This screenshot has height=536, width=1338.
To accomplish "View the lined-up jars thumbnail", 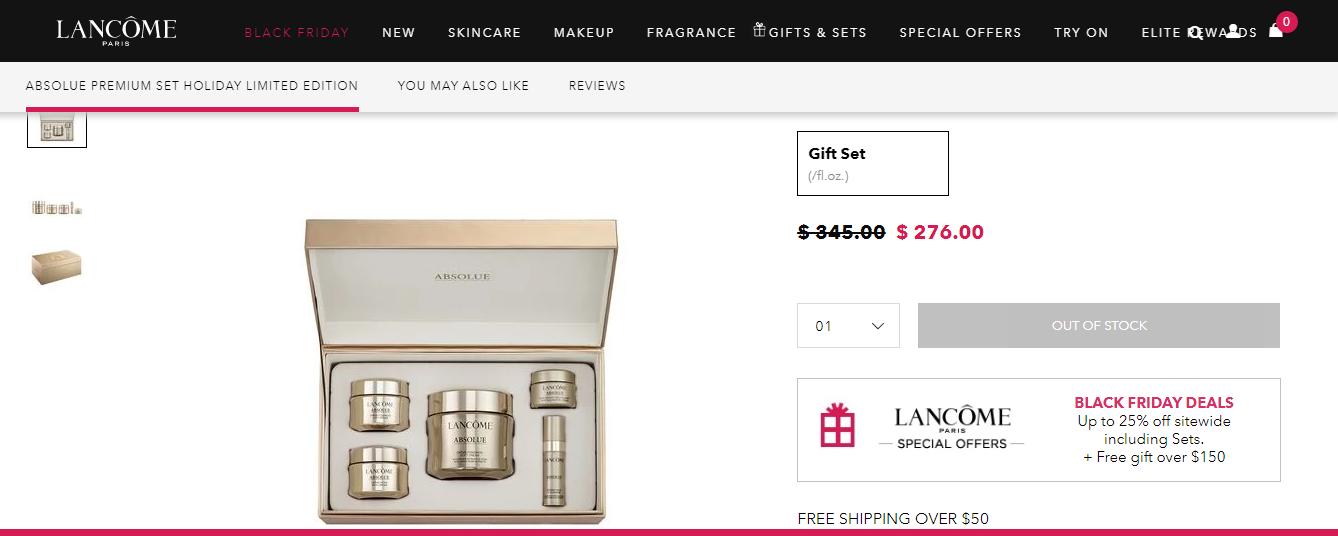I will pyautogui.click(x=56, y=208).
